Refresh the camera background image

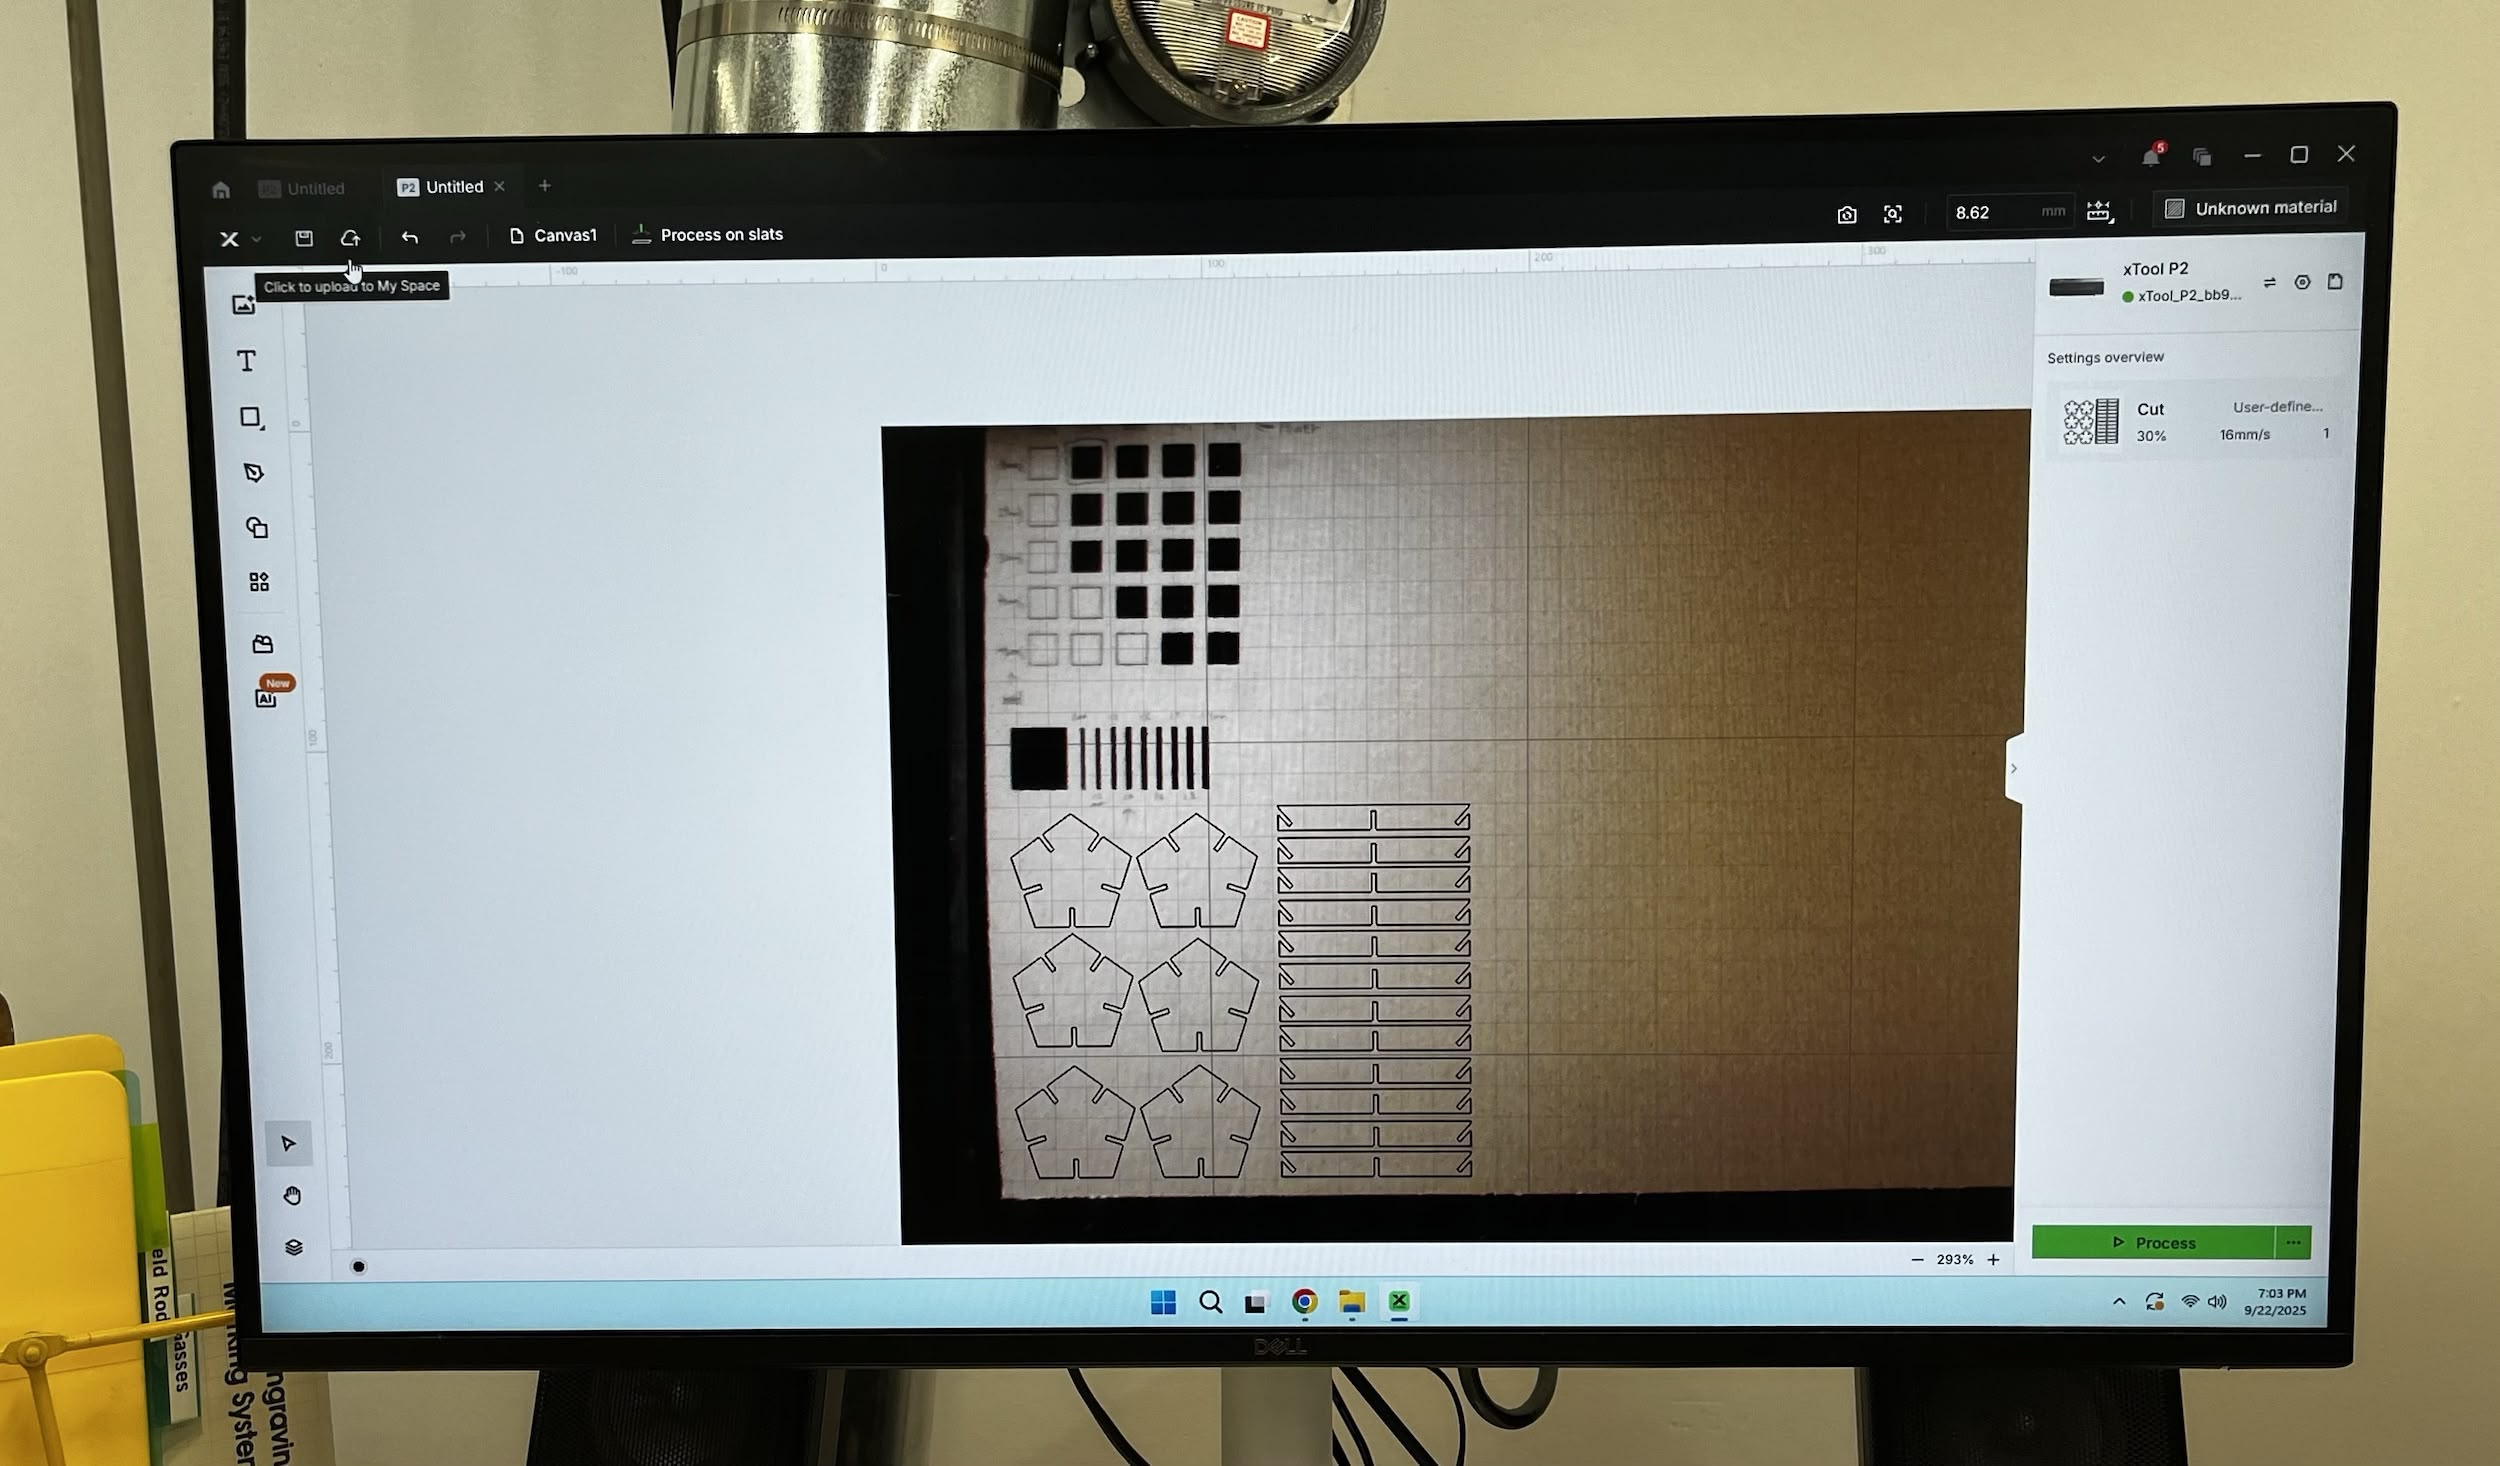[x=1846, y=214]
